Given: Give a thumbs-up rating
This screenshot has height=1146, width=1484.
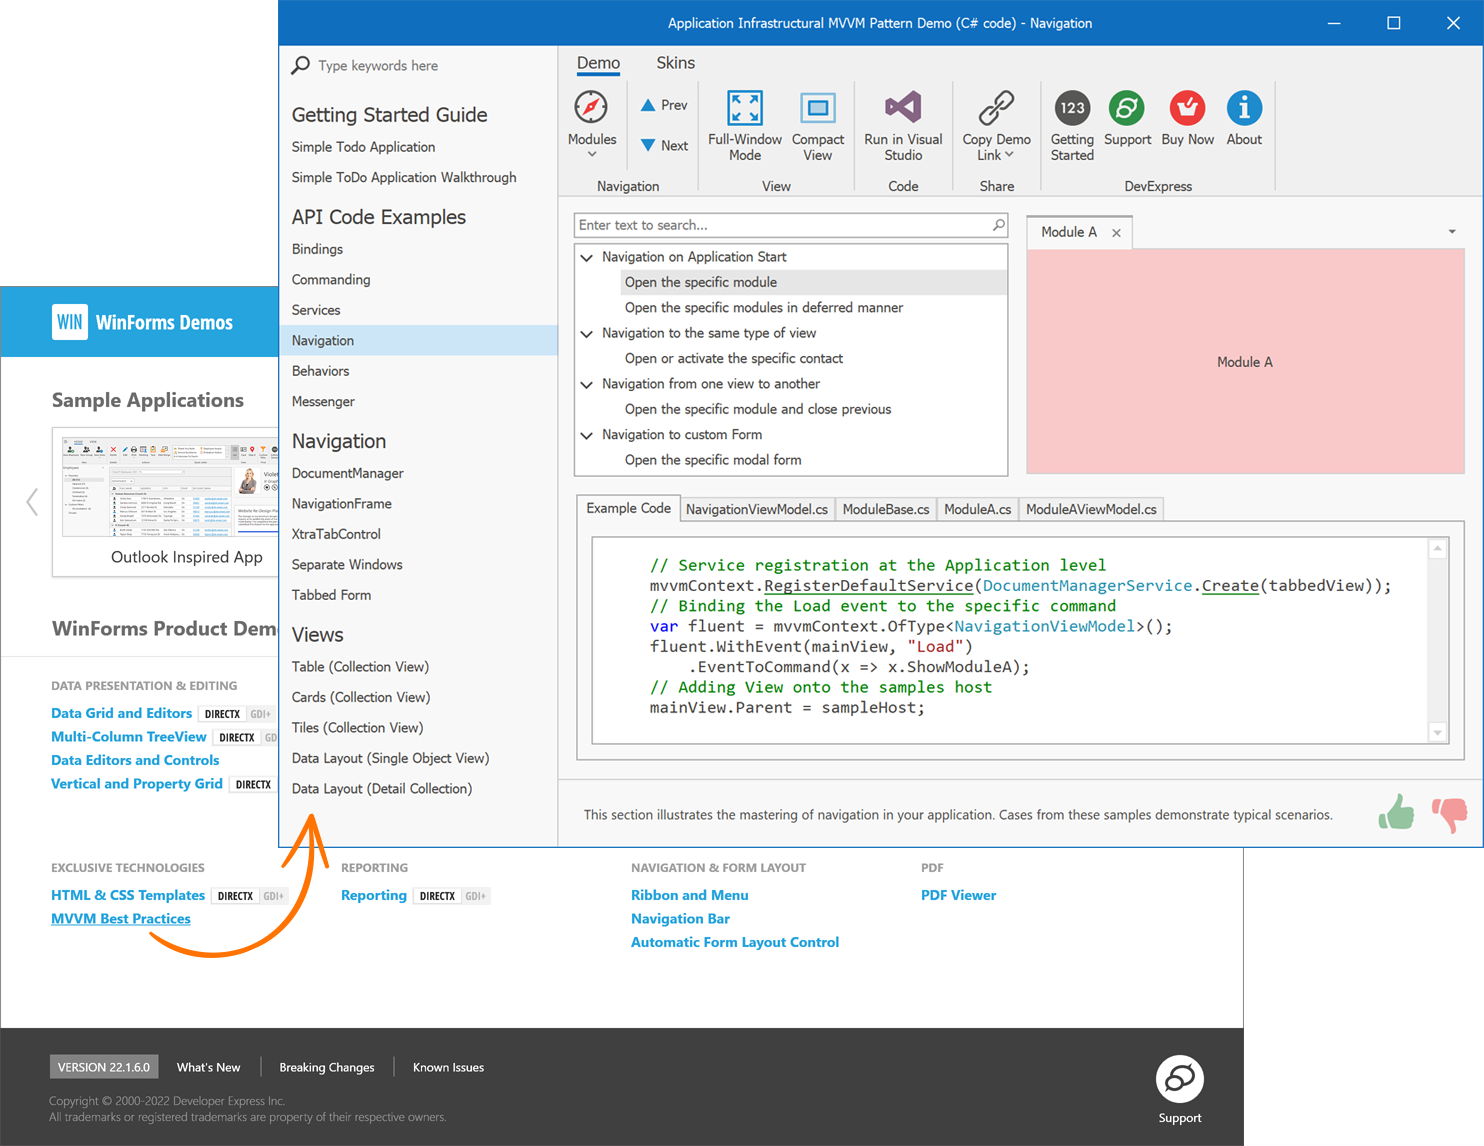Looking at the screenshot, I should click(x=1396, y=812).
